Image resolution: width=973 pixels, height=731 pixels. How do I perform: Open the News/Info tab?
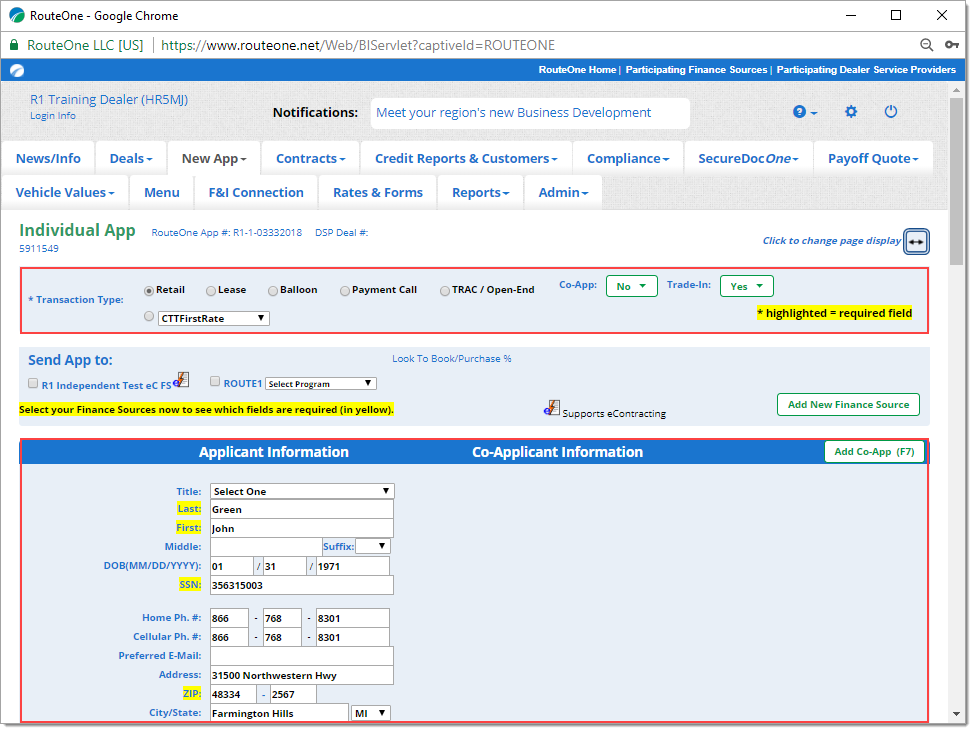48,159
